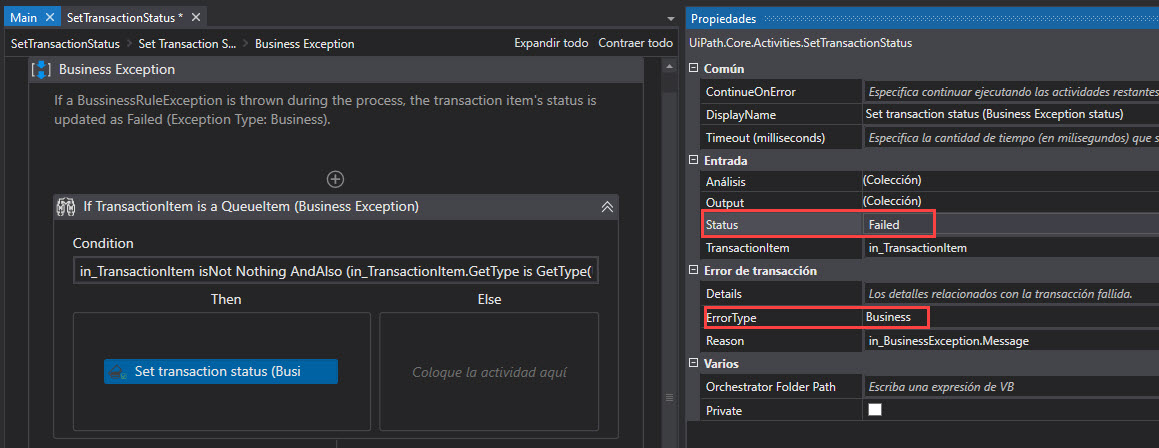
Task: Click the plus add-activity button
Action: click(336, 179)
